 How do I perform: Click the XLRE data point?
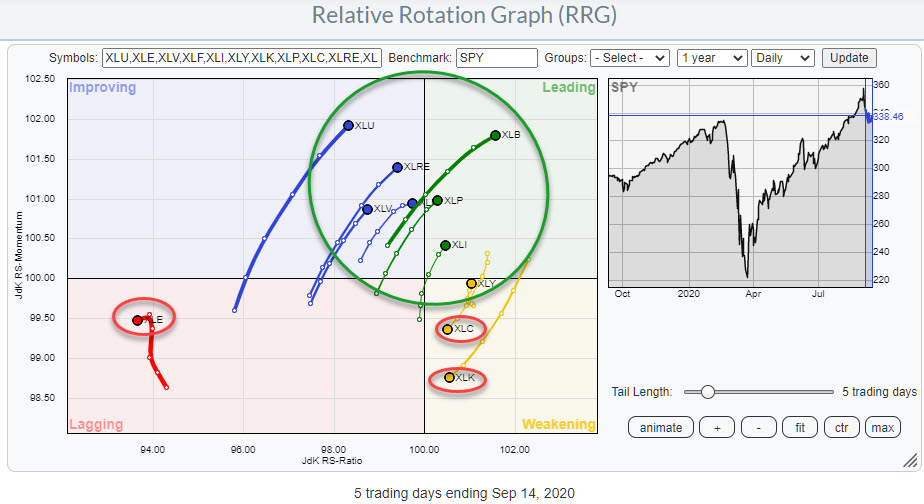397,167
